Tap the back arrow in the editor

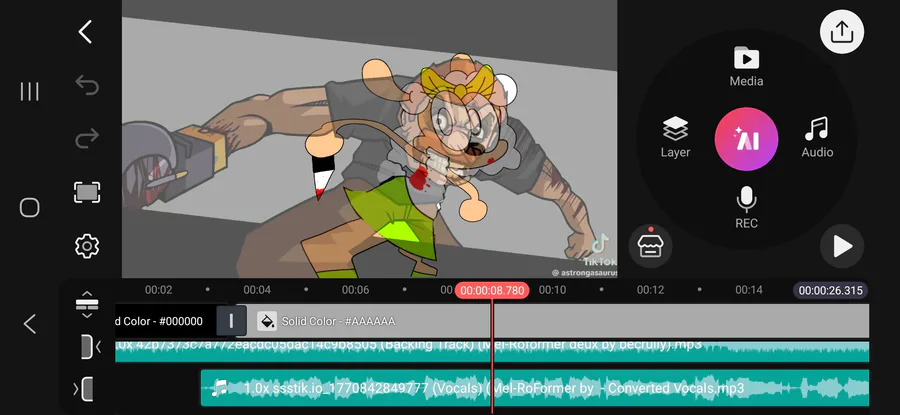point(86,32)
